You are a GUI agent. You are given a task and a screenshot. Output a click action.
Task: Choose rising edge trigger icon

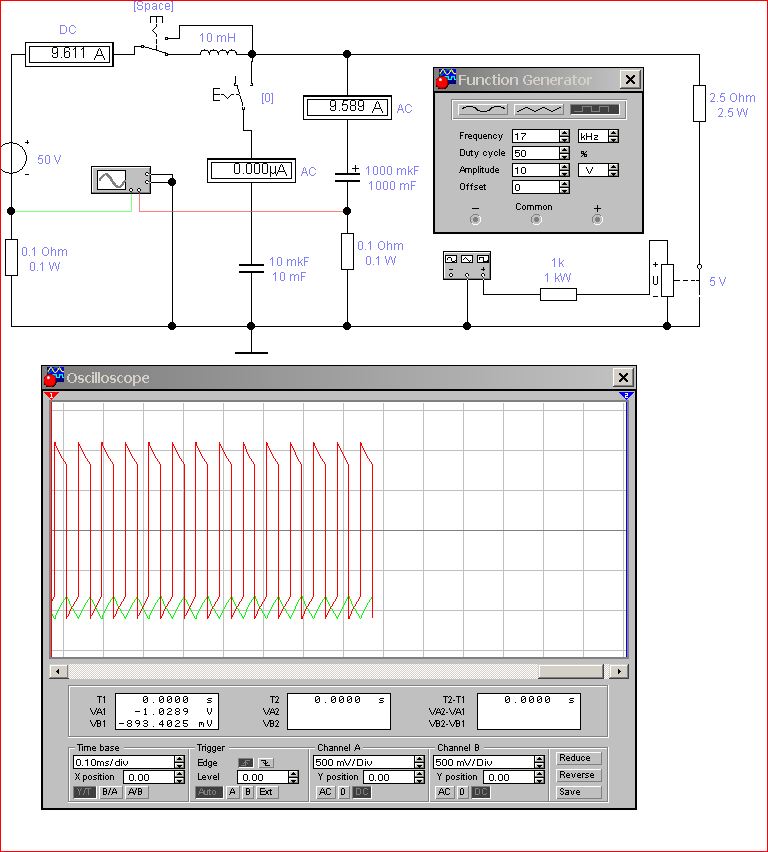[x=245, y=763]
